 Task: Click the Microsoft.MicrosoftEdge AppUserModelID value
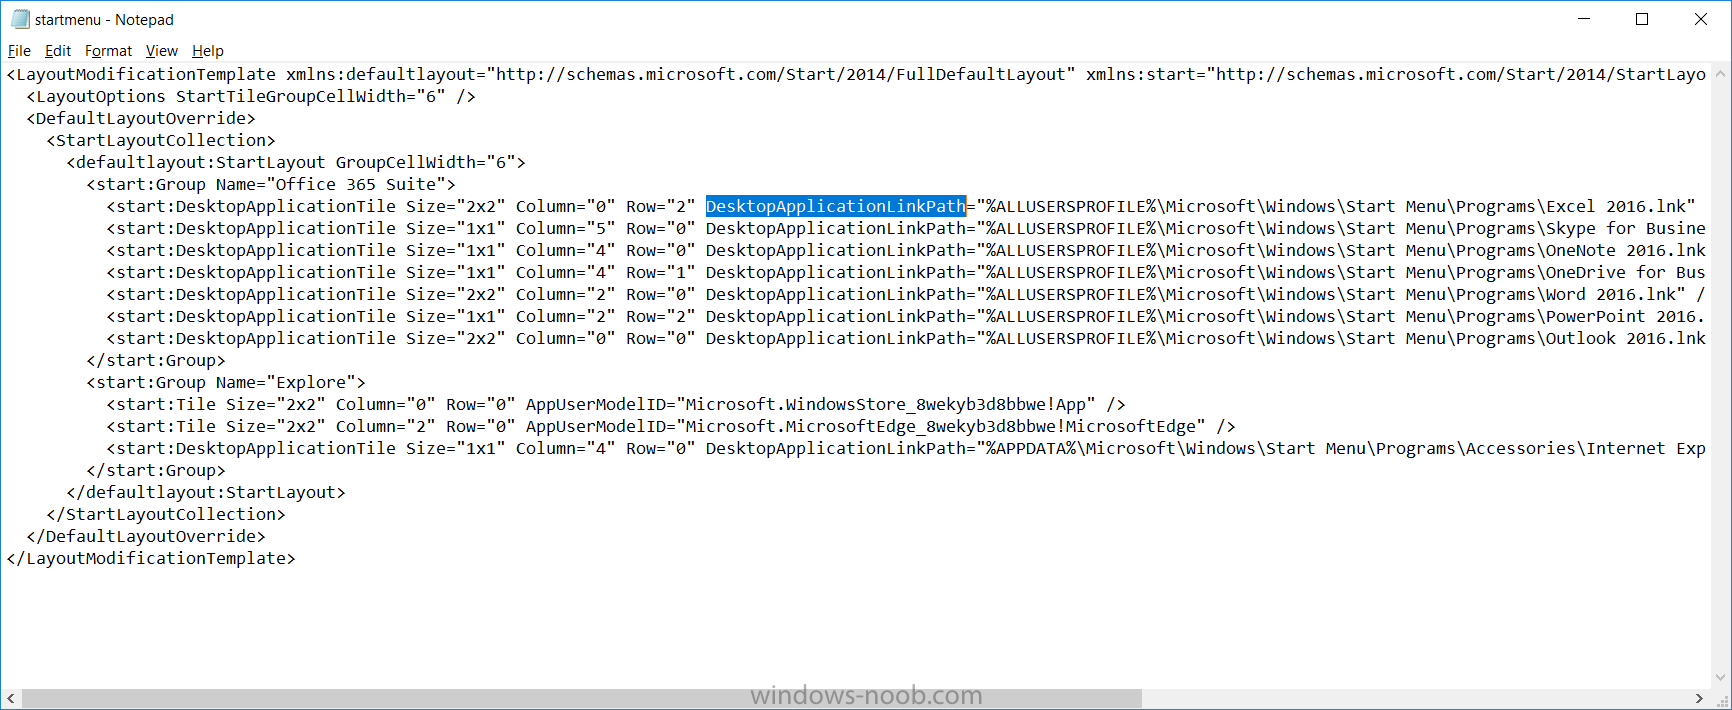[x=941, y=426]
